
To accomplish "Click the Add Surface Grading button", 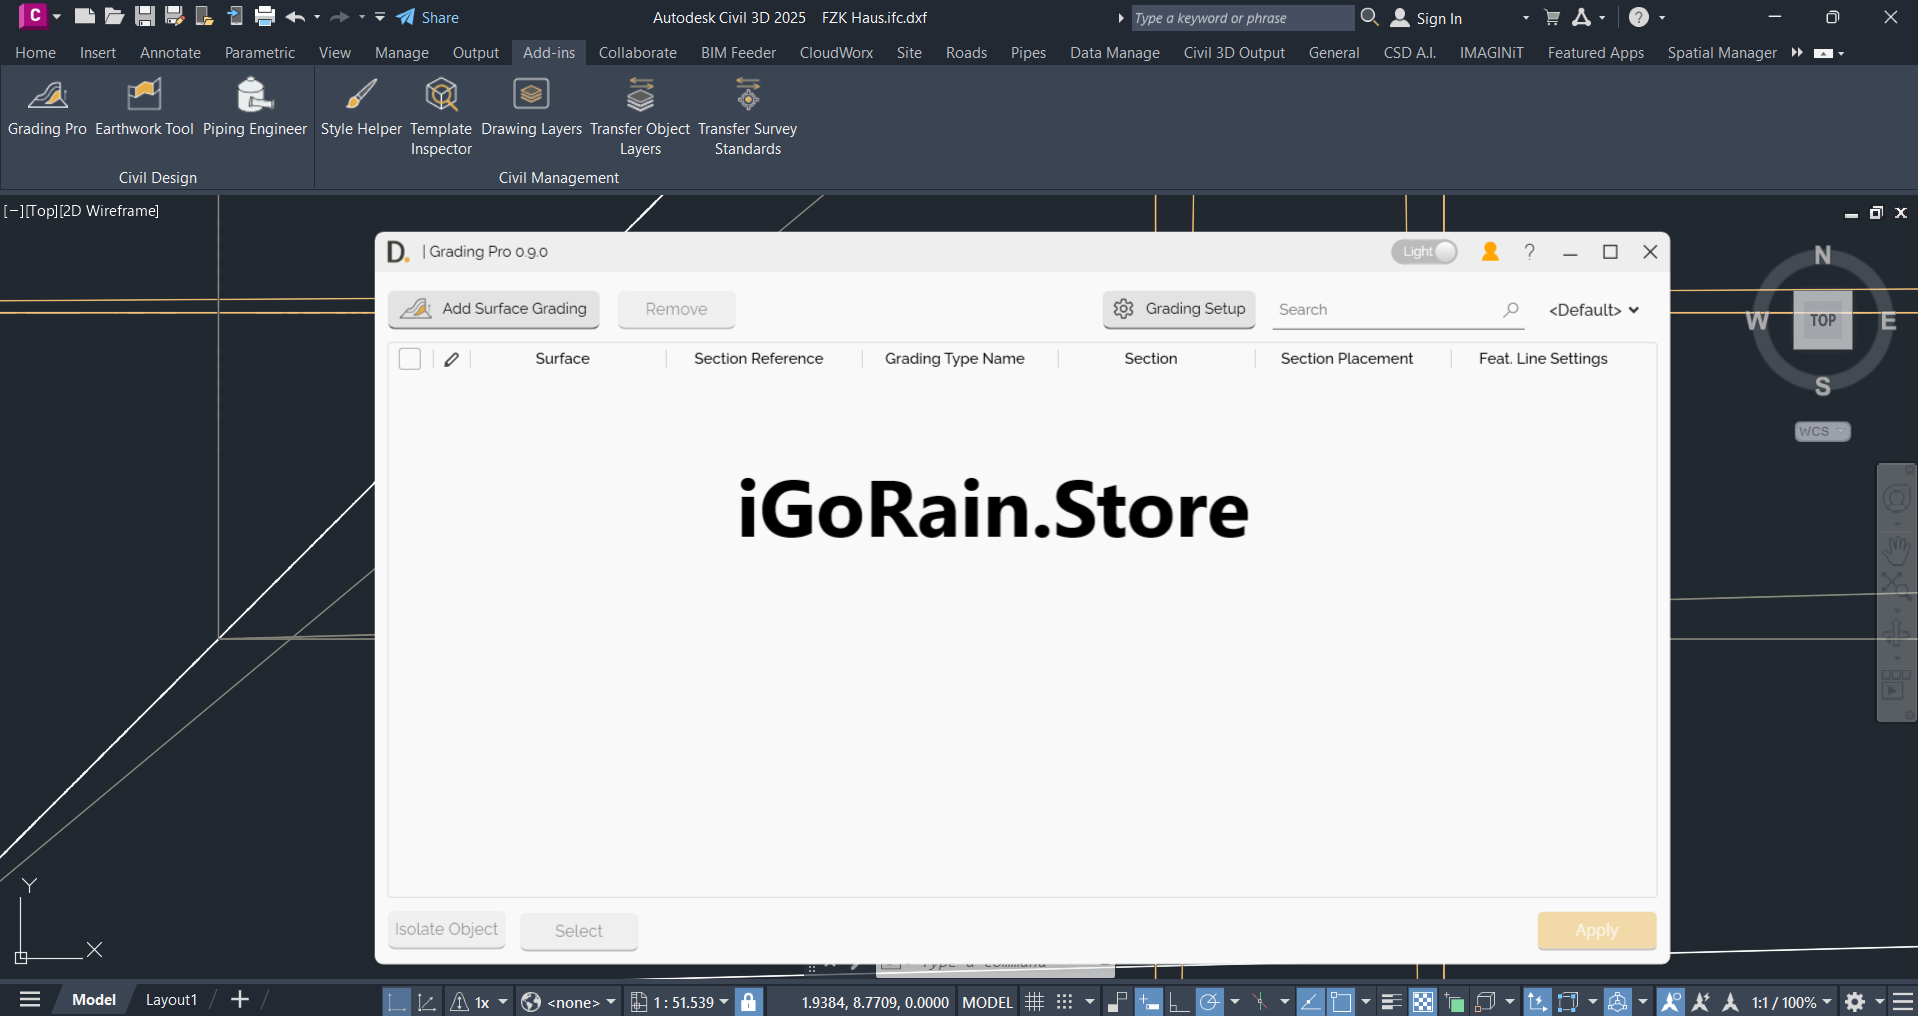I will 493,309.
